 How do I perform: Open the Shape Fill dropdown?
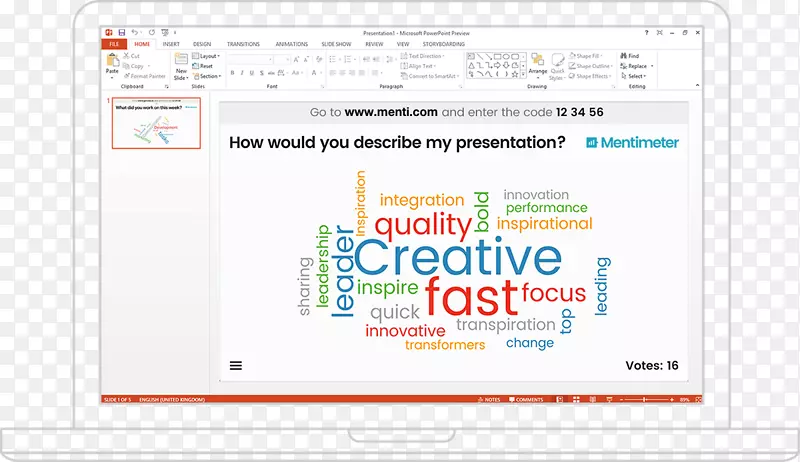click(x=586, y=56)
